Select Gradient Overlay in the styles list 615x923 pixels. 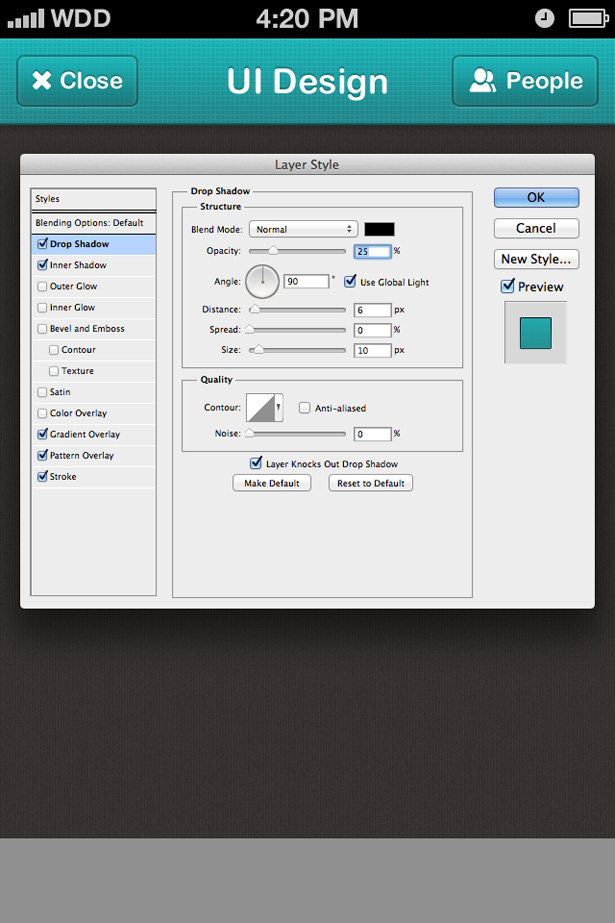coord(84,434)
